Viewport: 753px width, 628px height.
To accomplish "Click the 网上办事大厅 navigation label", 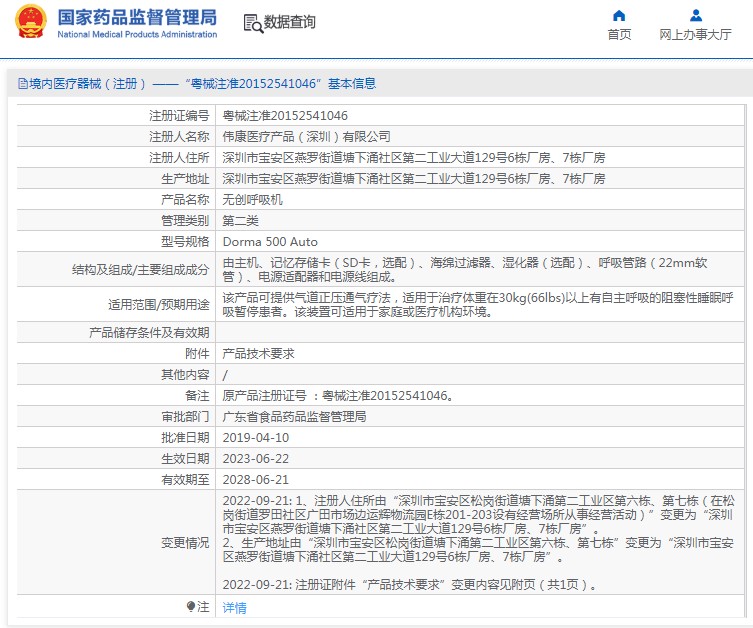I will tap(695, 35).
